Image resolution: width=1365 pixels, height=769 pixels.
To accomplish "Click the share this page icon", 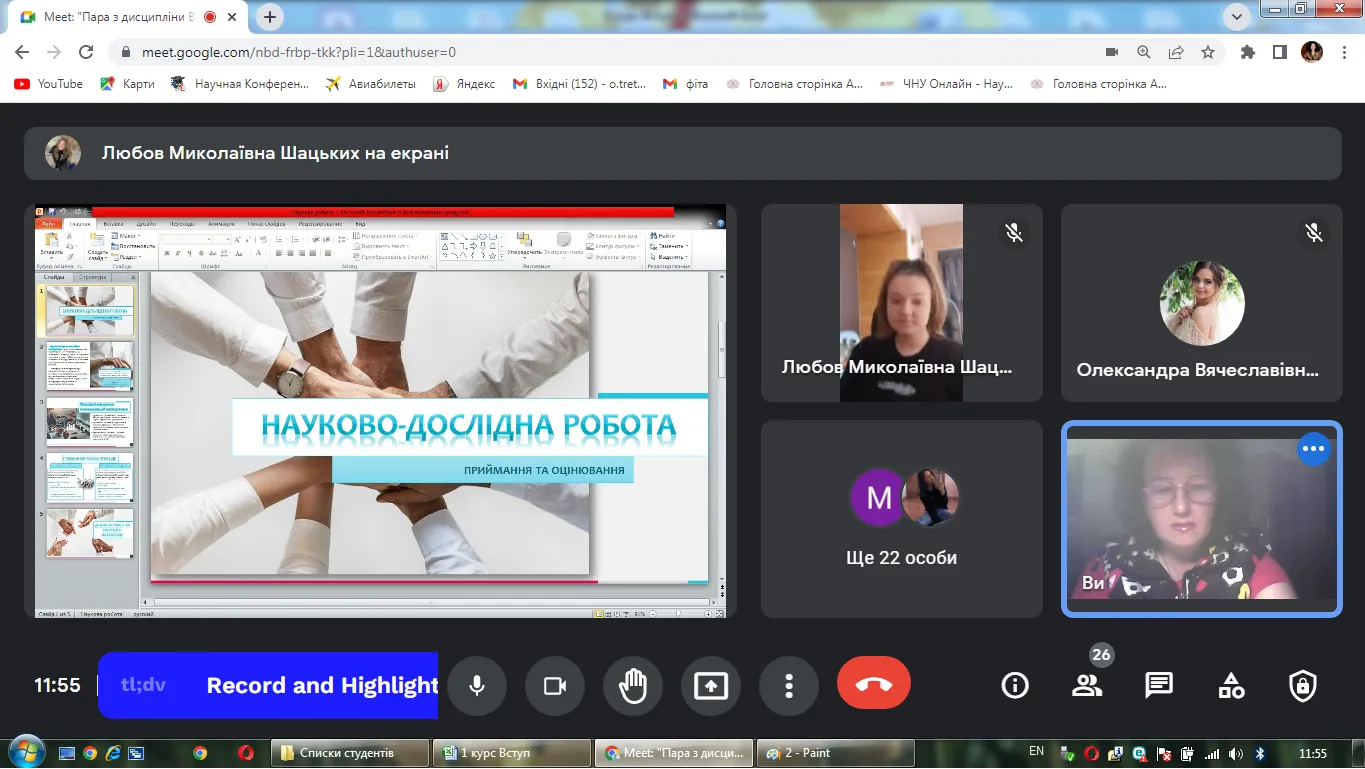I will pyautogui.click(x=1176, y=52).
